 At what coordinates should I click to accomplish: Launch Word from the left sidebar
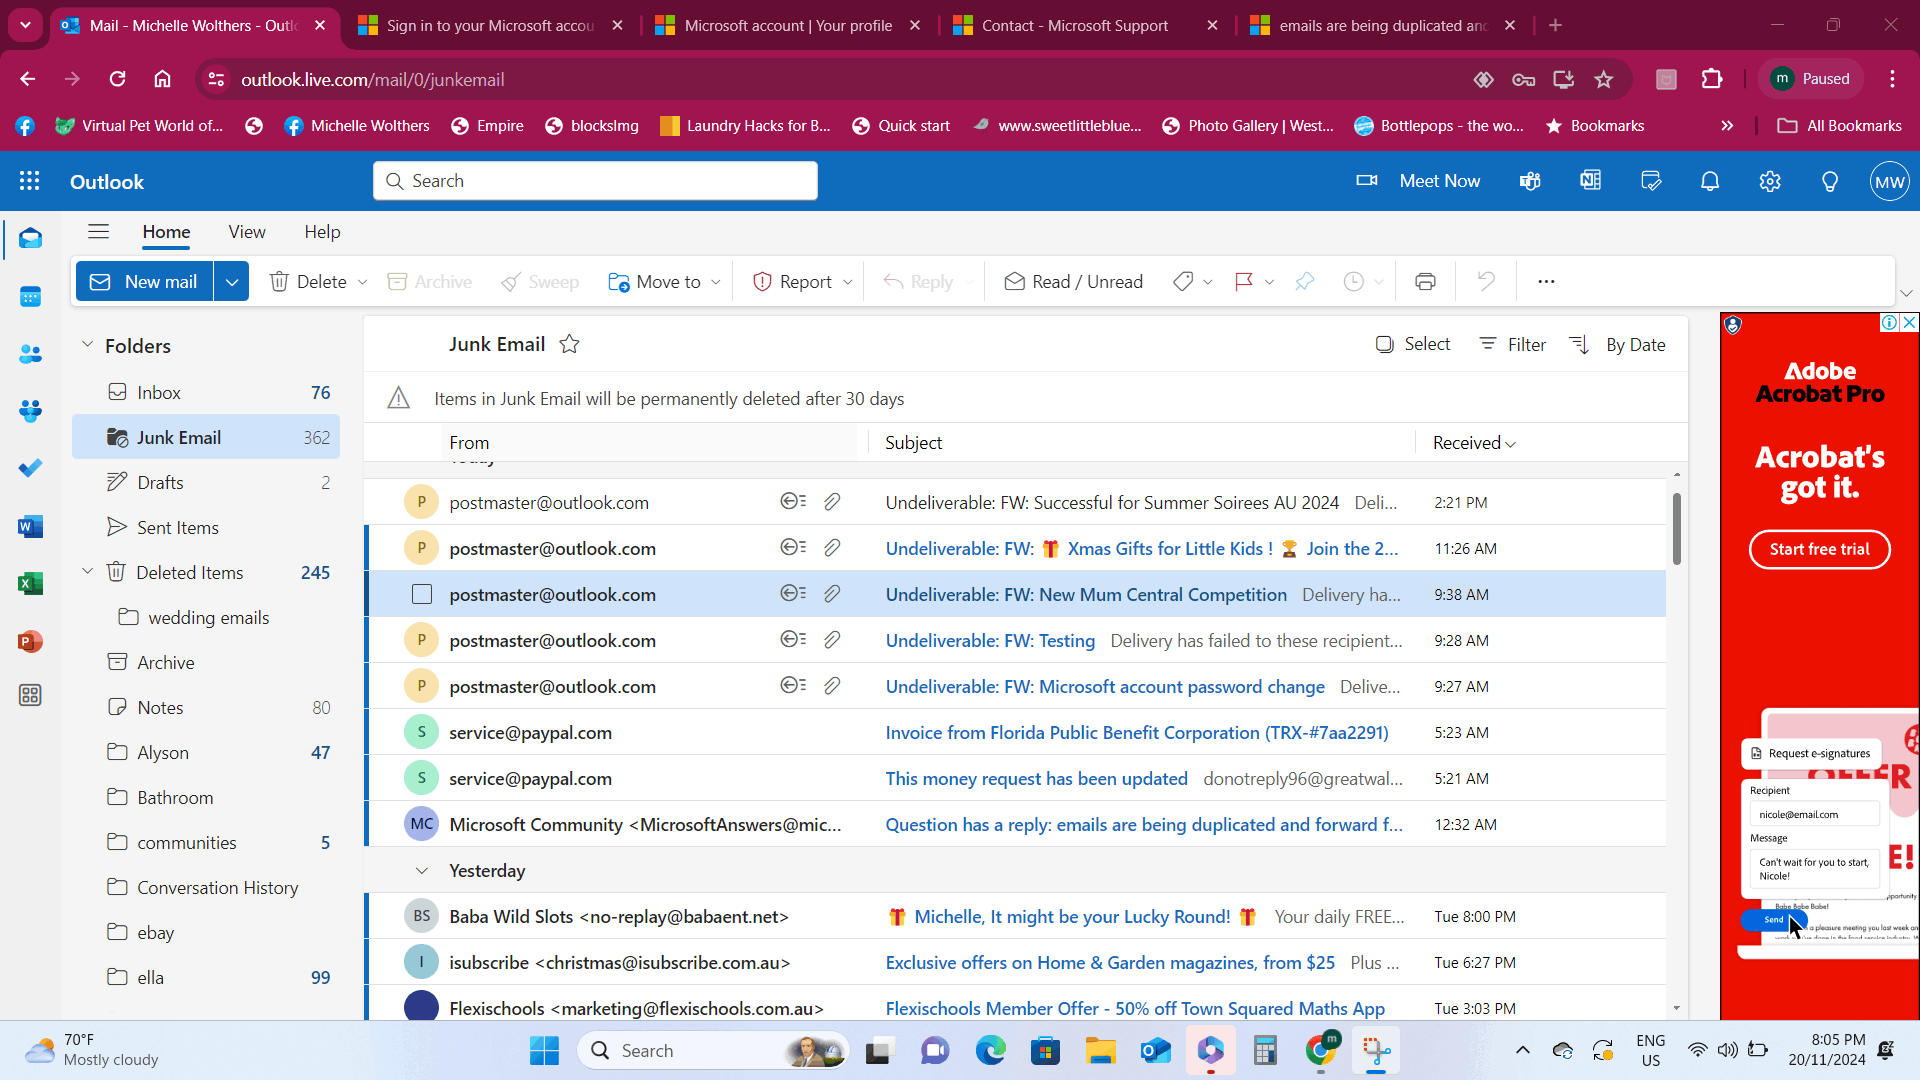(x=30, y=526)
